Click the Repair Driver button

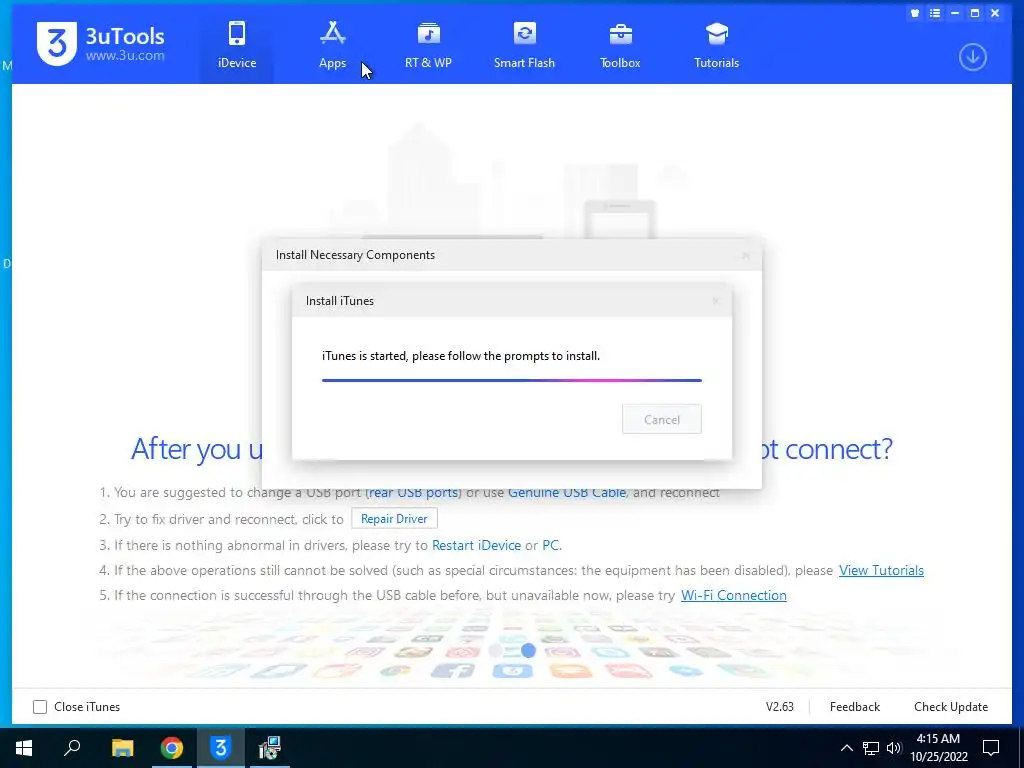[394, 519]
